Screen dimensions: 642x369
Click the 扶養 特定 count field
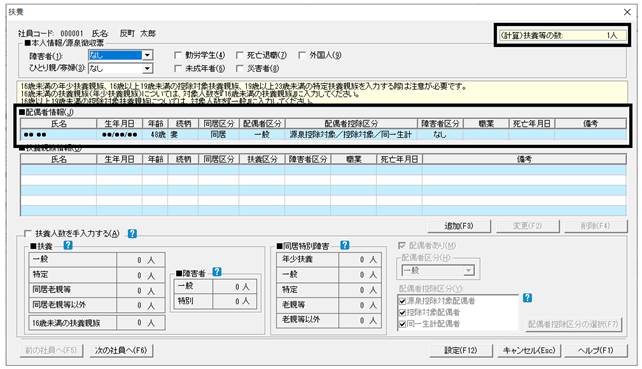click(x=140, y=275)
